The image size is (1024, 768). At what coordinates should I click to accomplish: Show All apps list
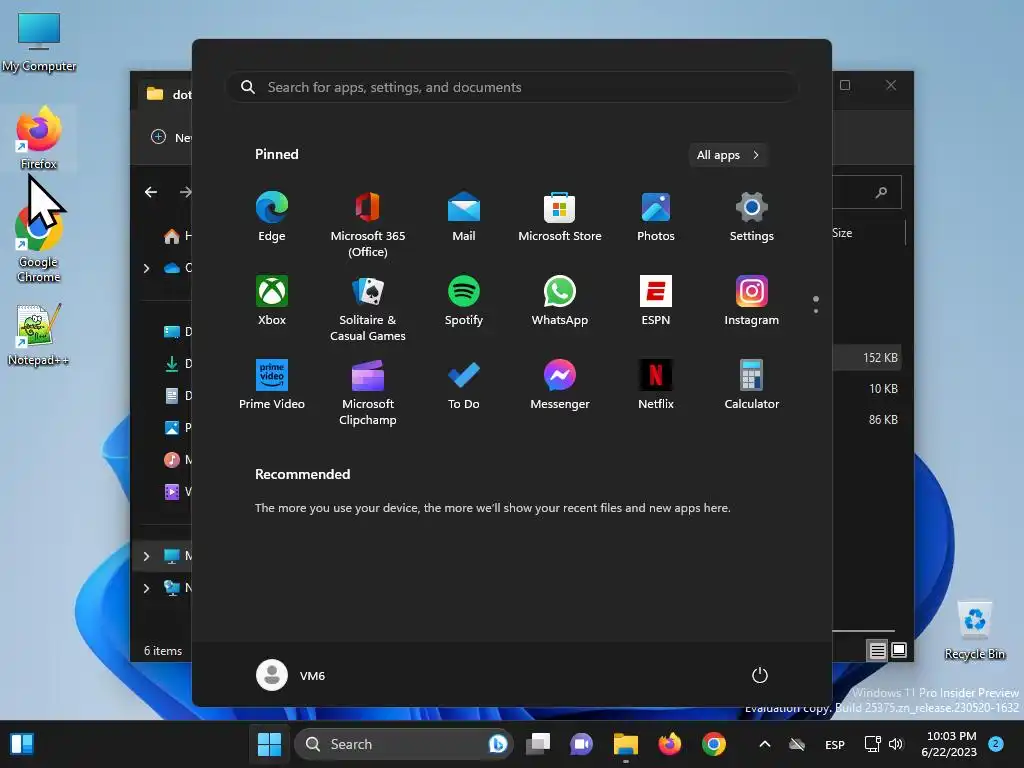(x=728, y=155)
